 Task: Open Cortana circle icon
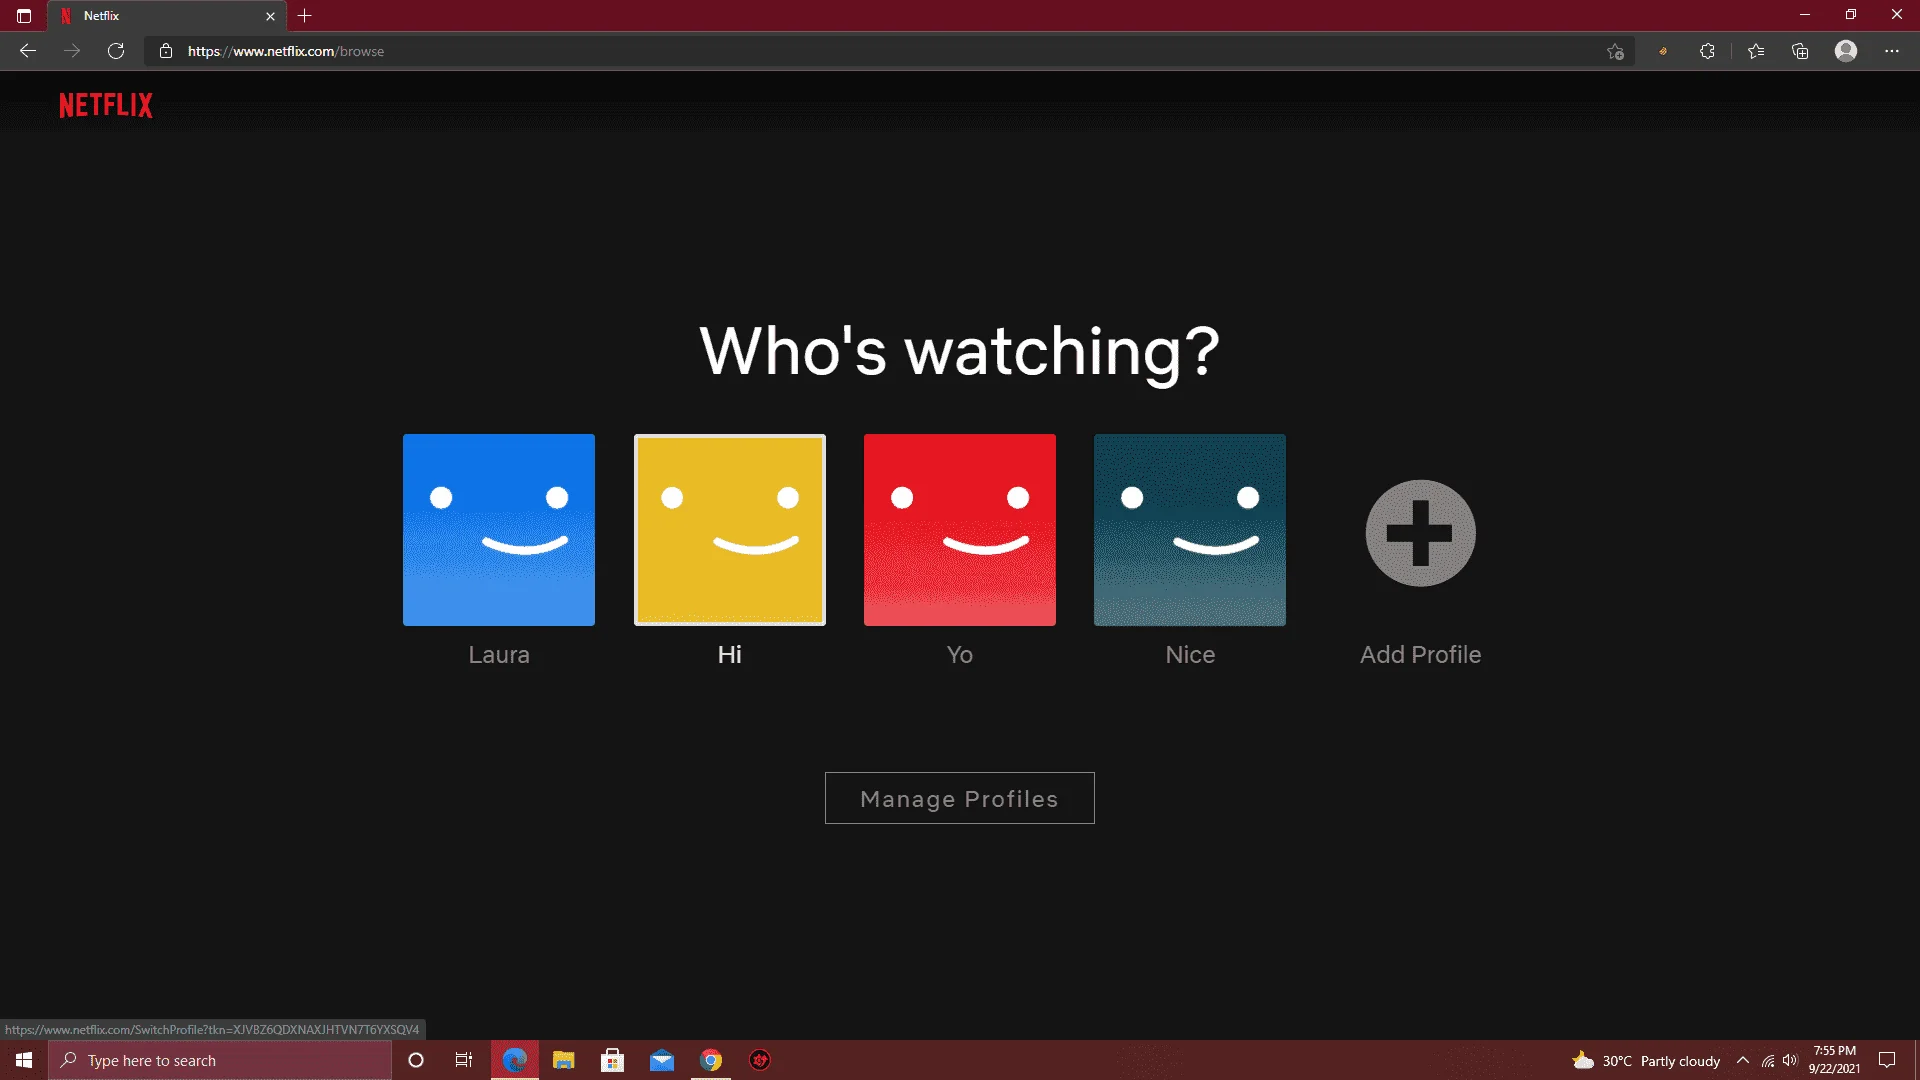(416, 1060)
